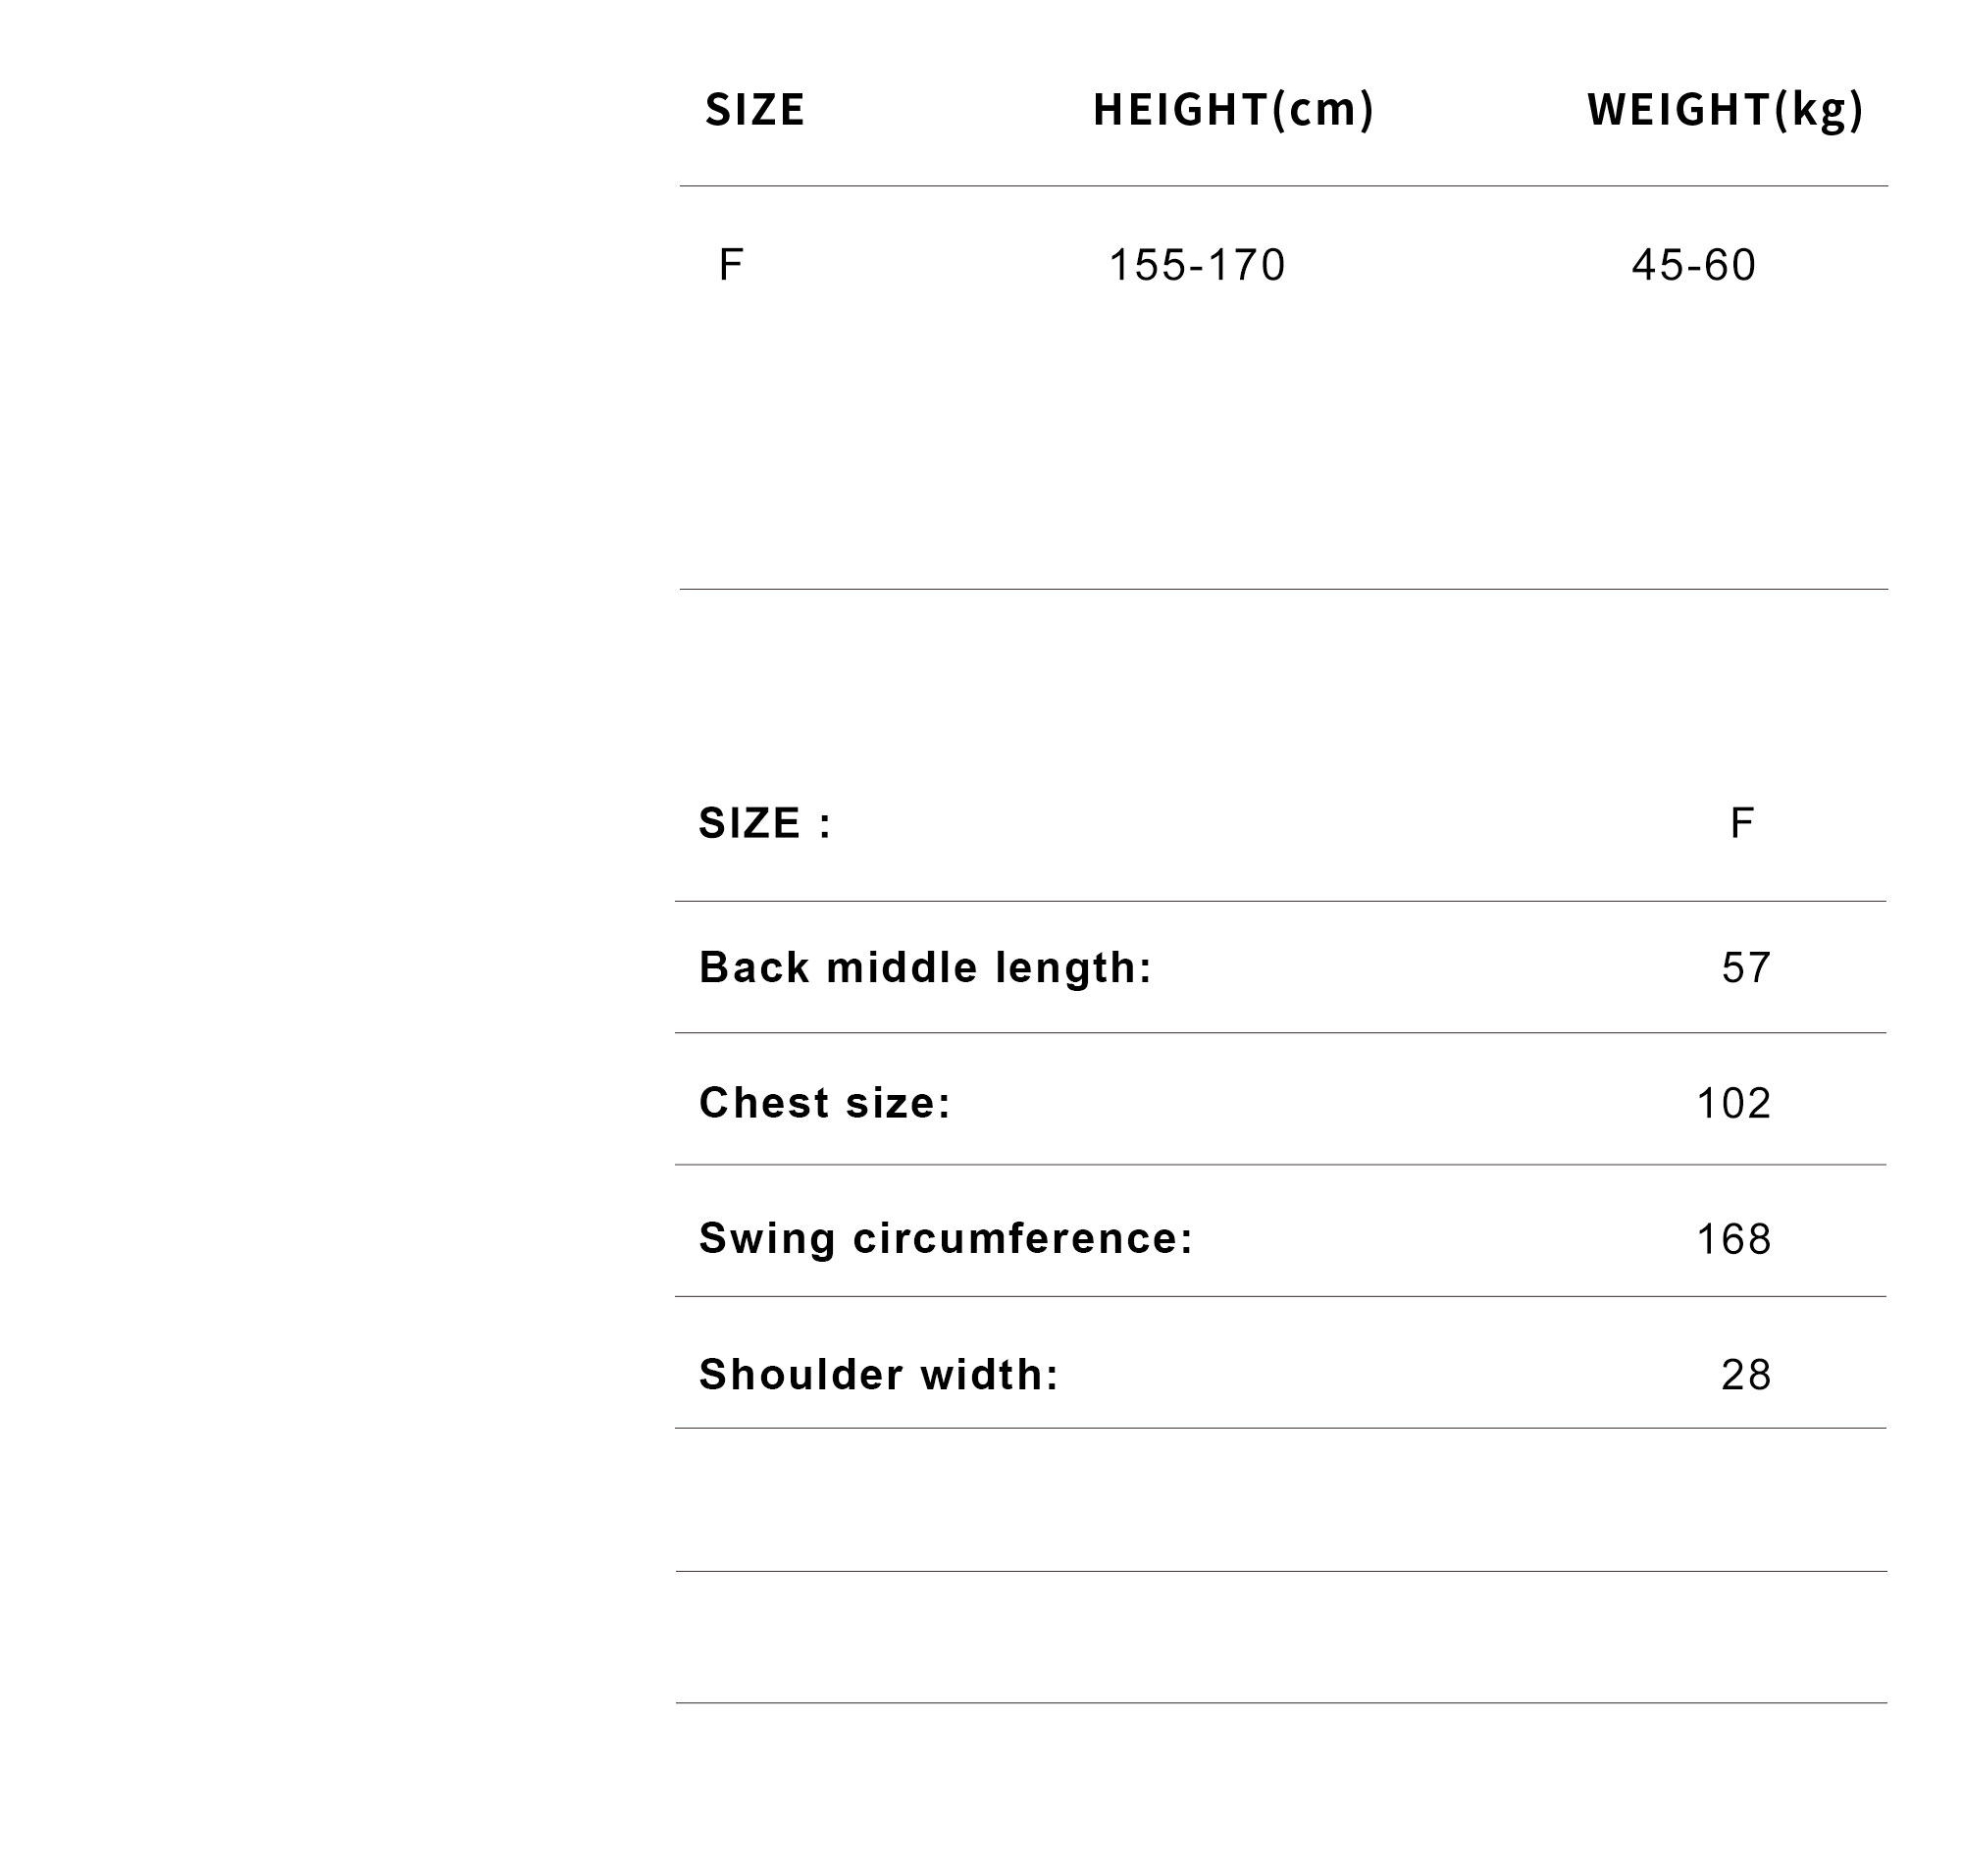Click the bold SIZE column header
The height and width of the screenshot is (1876, 1962).
(754, 110)
